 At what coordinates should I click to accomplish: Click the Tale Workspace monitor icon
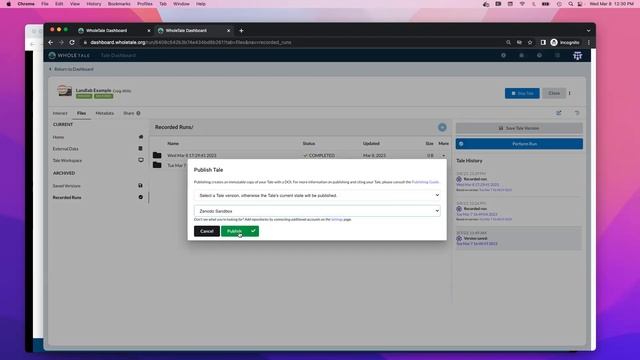click(x=141, y=160)
